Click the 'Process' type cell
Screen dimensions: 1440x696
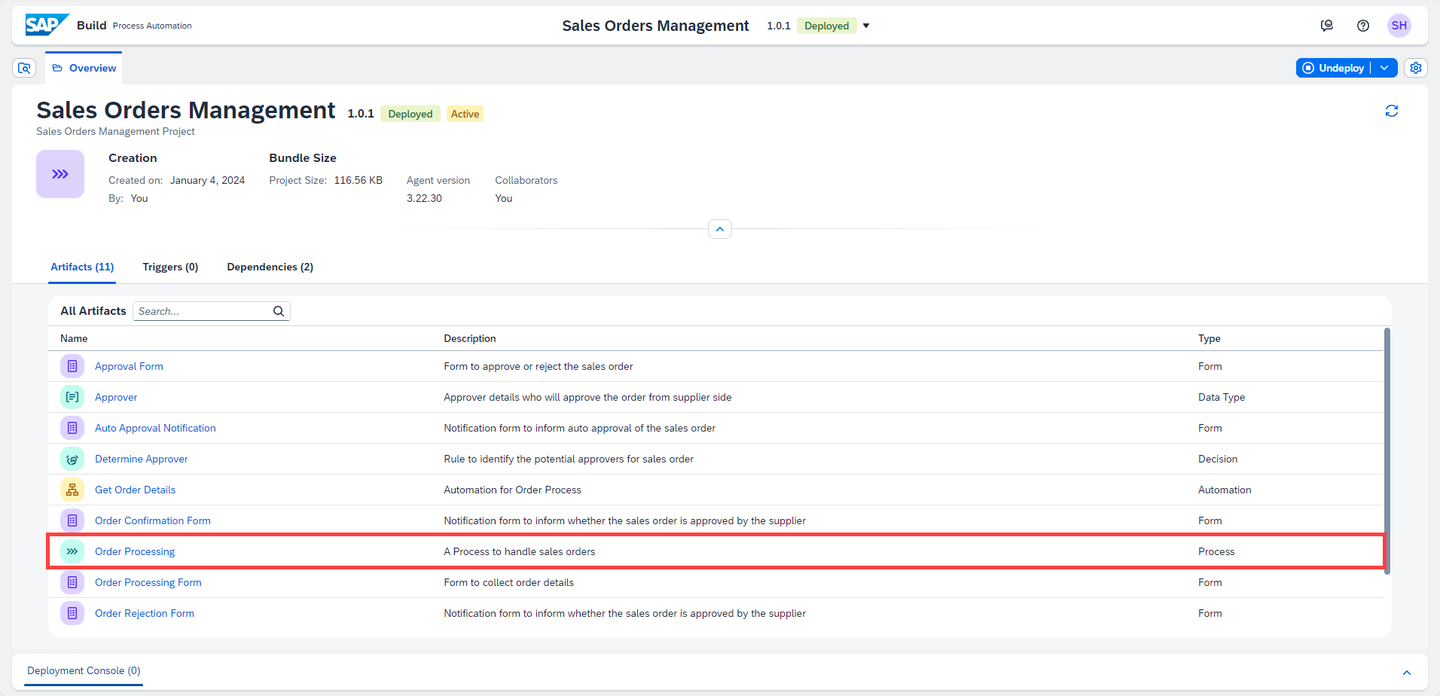click(1216, 552)
